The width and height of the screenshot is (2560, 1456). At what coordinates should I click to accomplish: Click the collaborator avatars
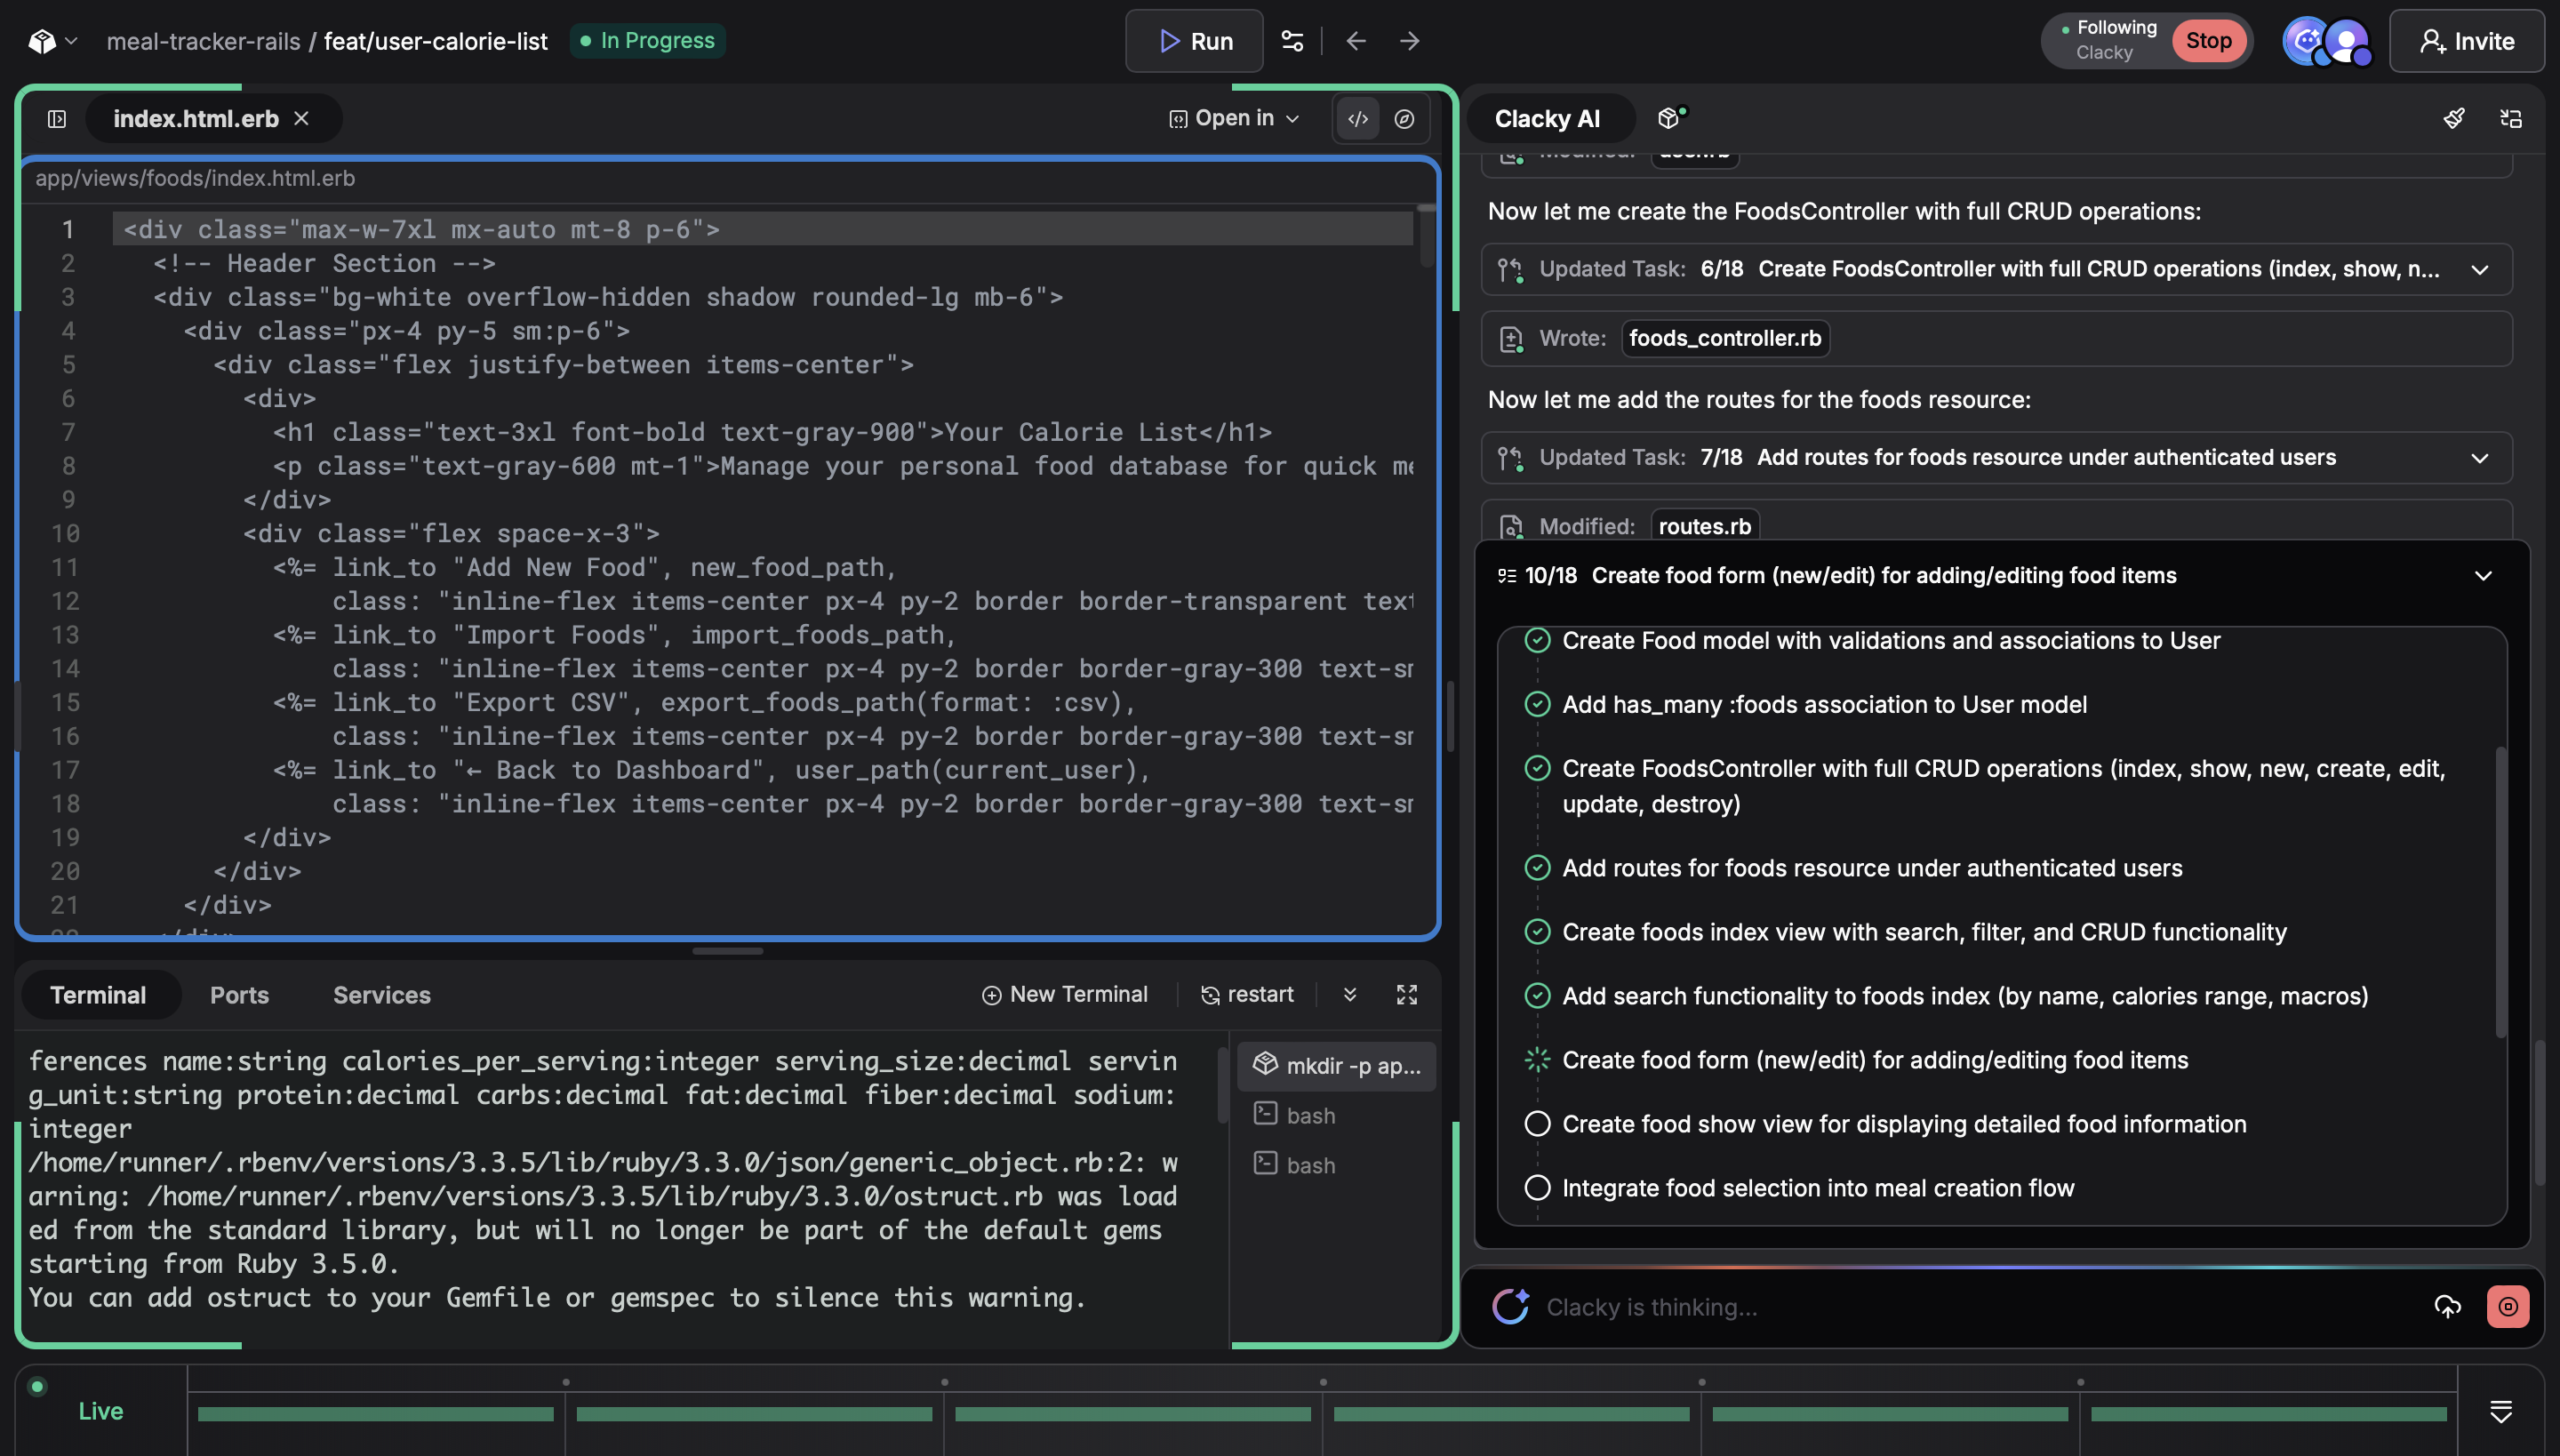tap(2327, 42)
